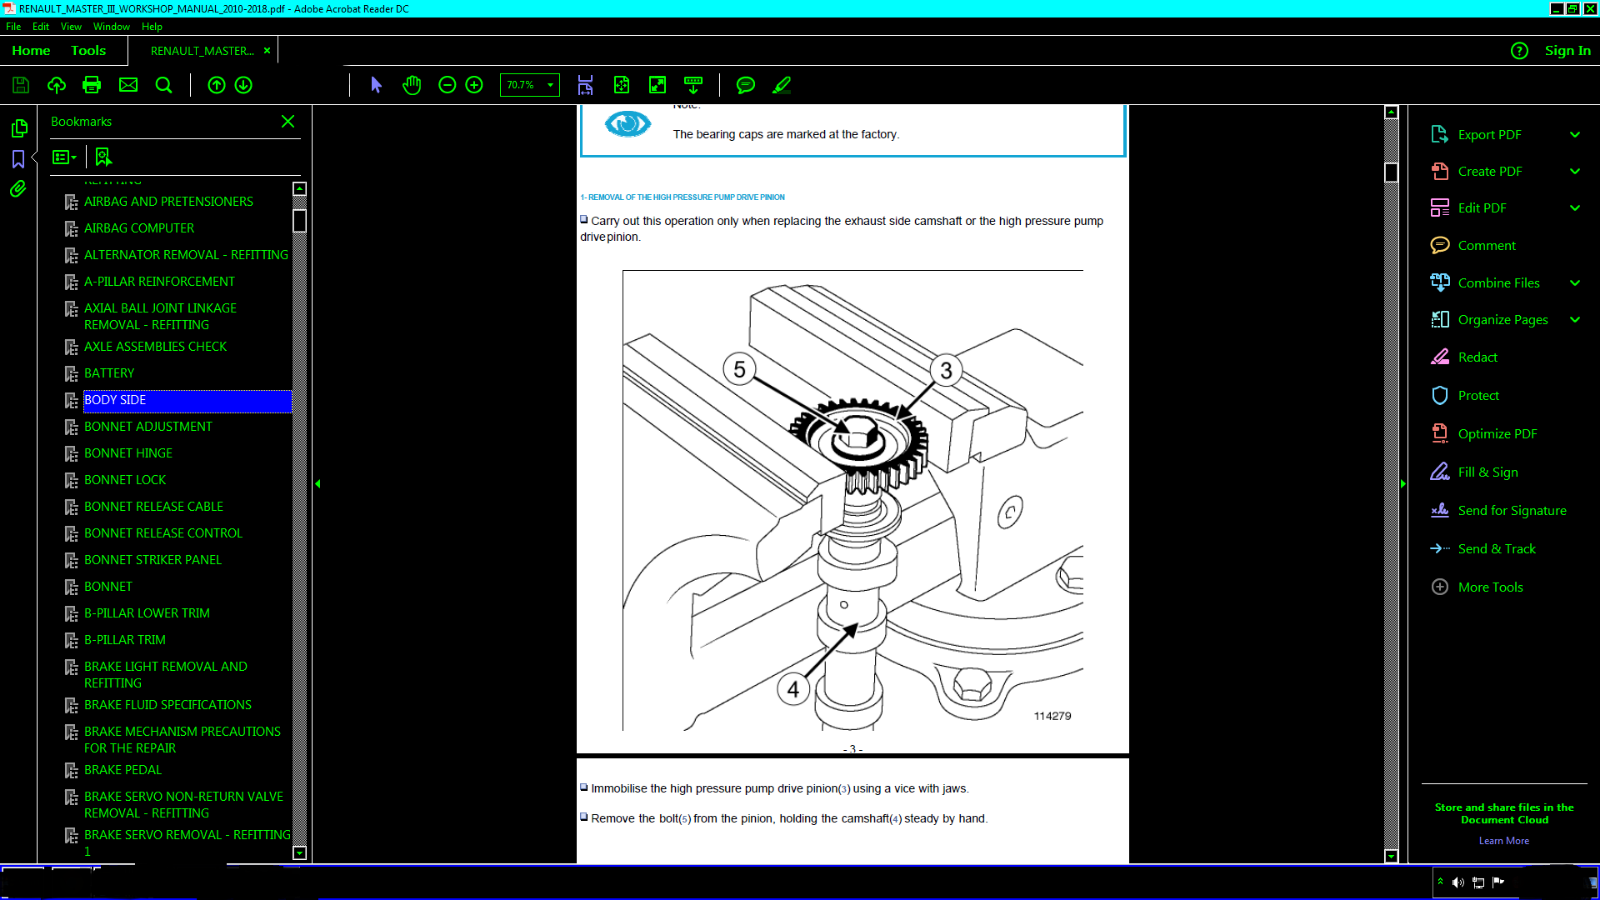Collapse the right tools pane arrow
Viewport: 1600px width, 900px height.
[x=1403, y=483]
